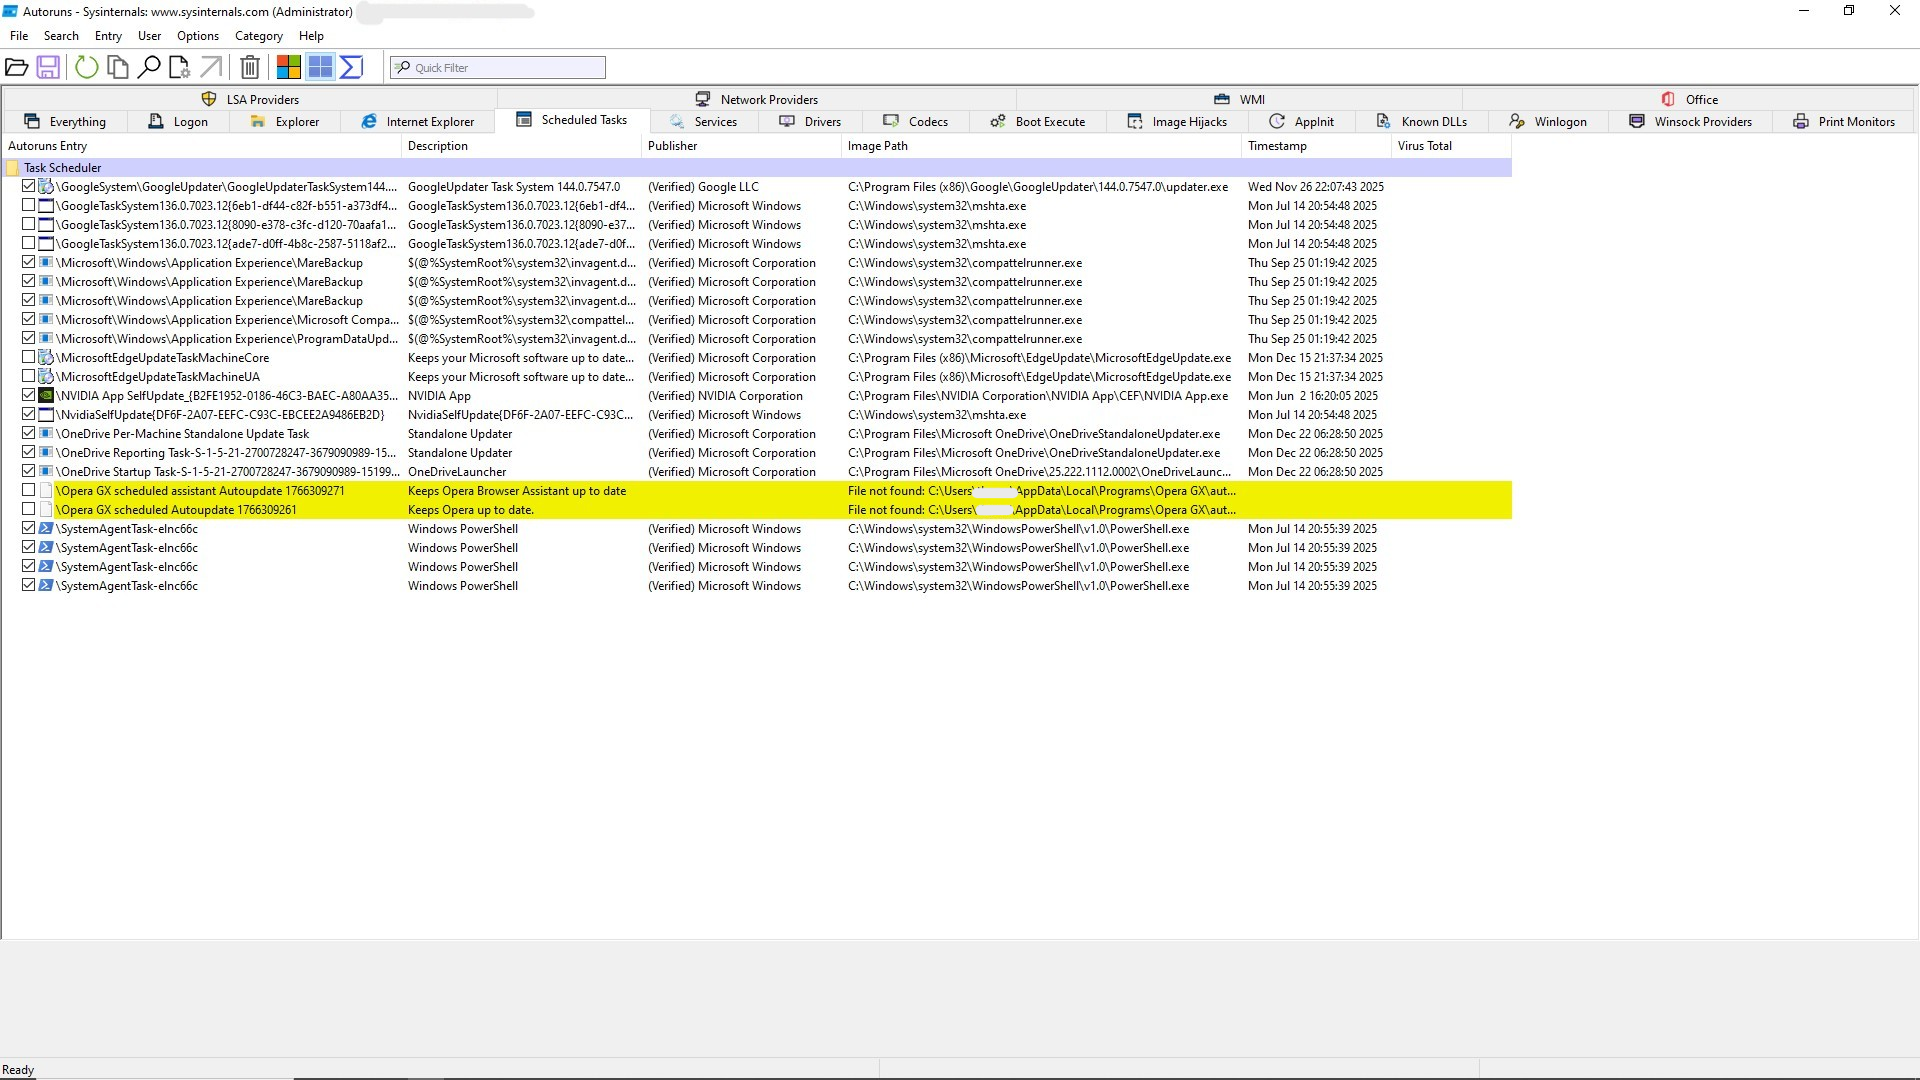Toggle the hide Microsoft entries icon
The width and height of the screenshot is (1920, 1080).
click(x=289, y=67)
